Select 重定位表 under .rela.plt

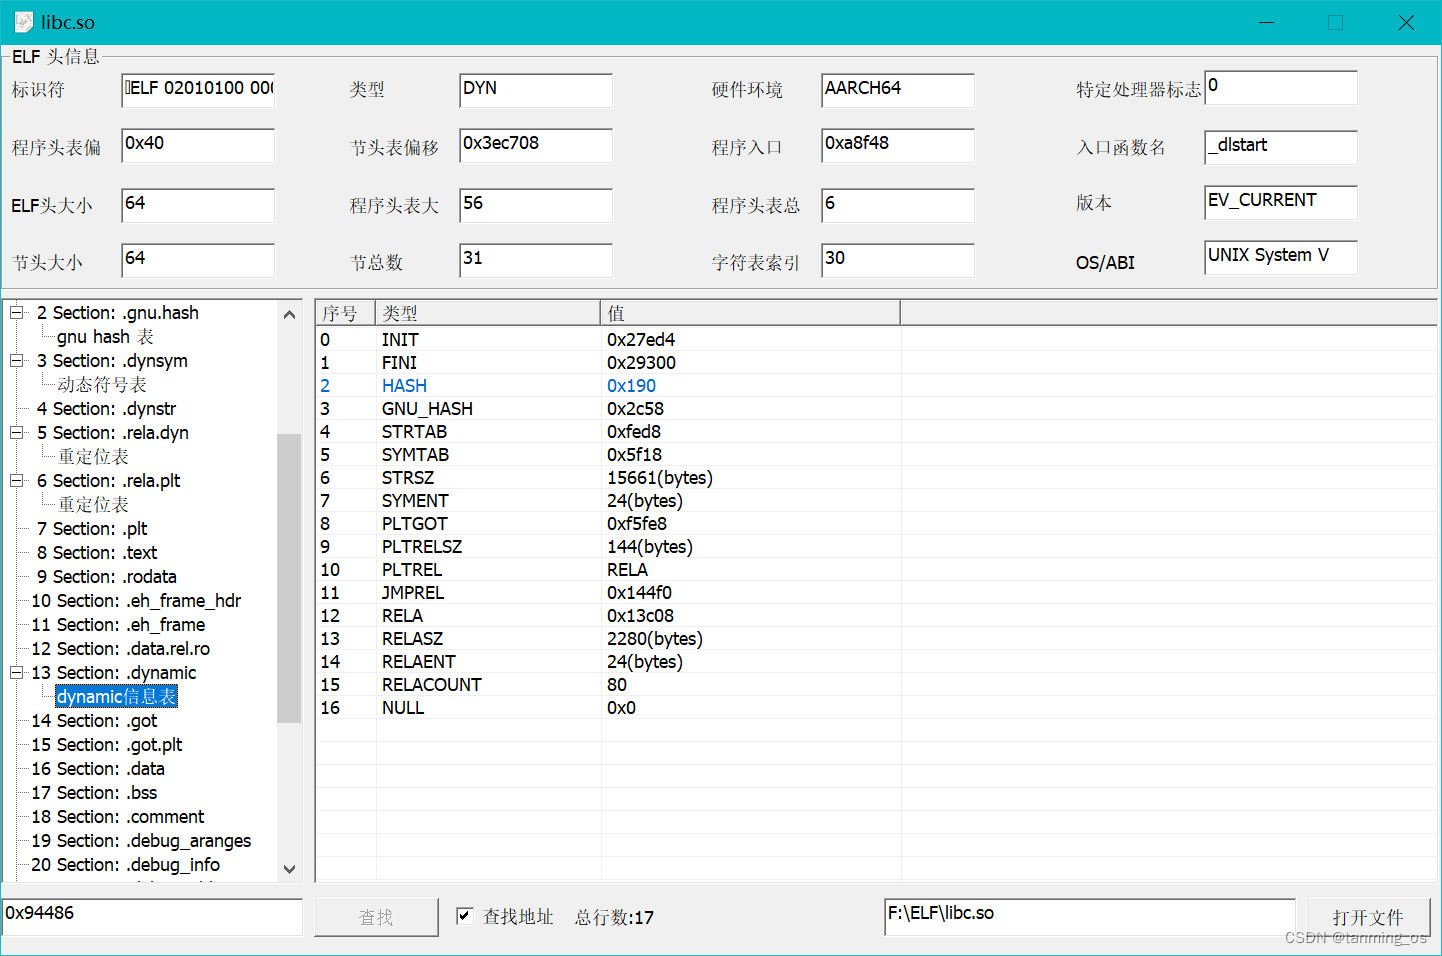click(x=91, y=504)
